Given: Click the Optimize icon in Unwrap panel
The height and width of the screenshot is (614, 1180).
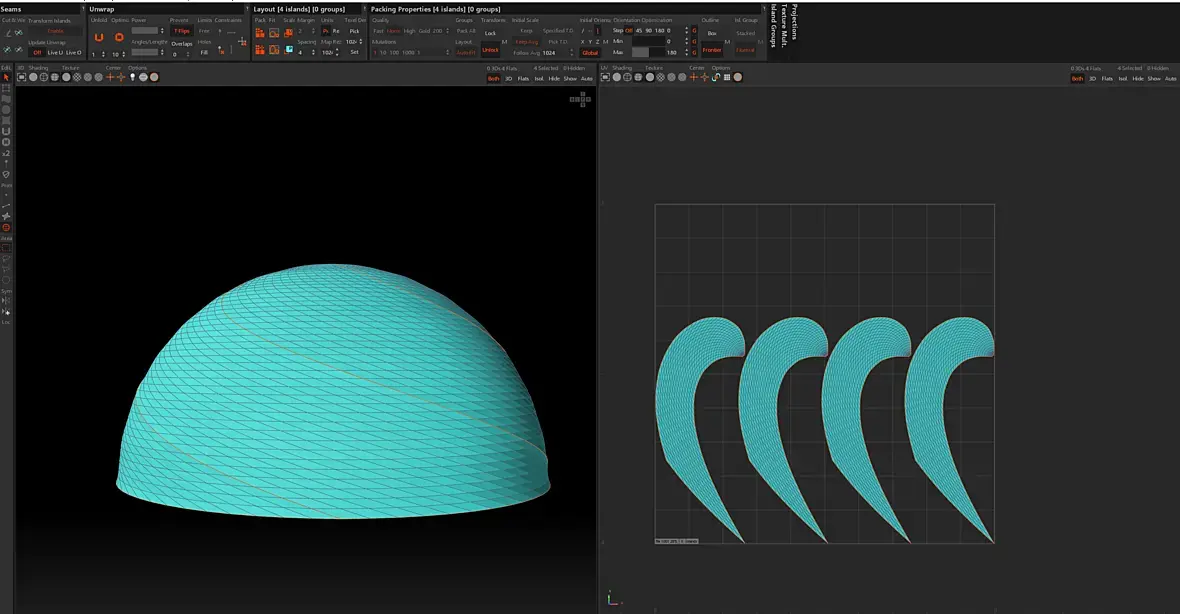Looking at the screenshot, I should tap(119, 37).
